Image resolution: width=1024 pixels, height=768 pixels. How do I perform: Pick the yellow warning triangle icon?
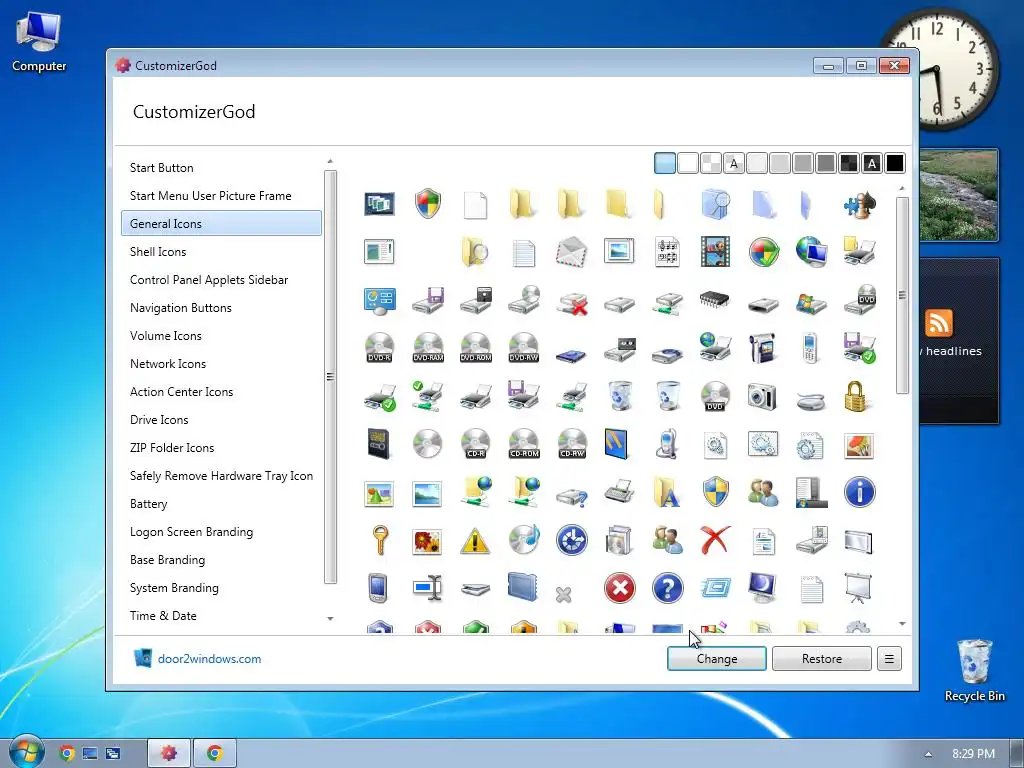point(475,541)
